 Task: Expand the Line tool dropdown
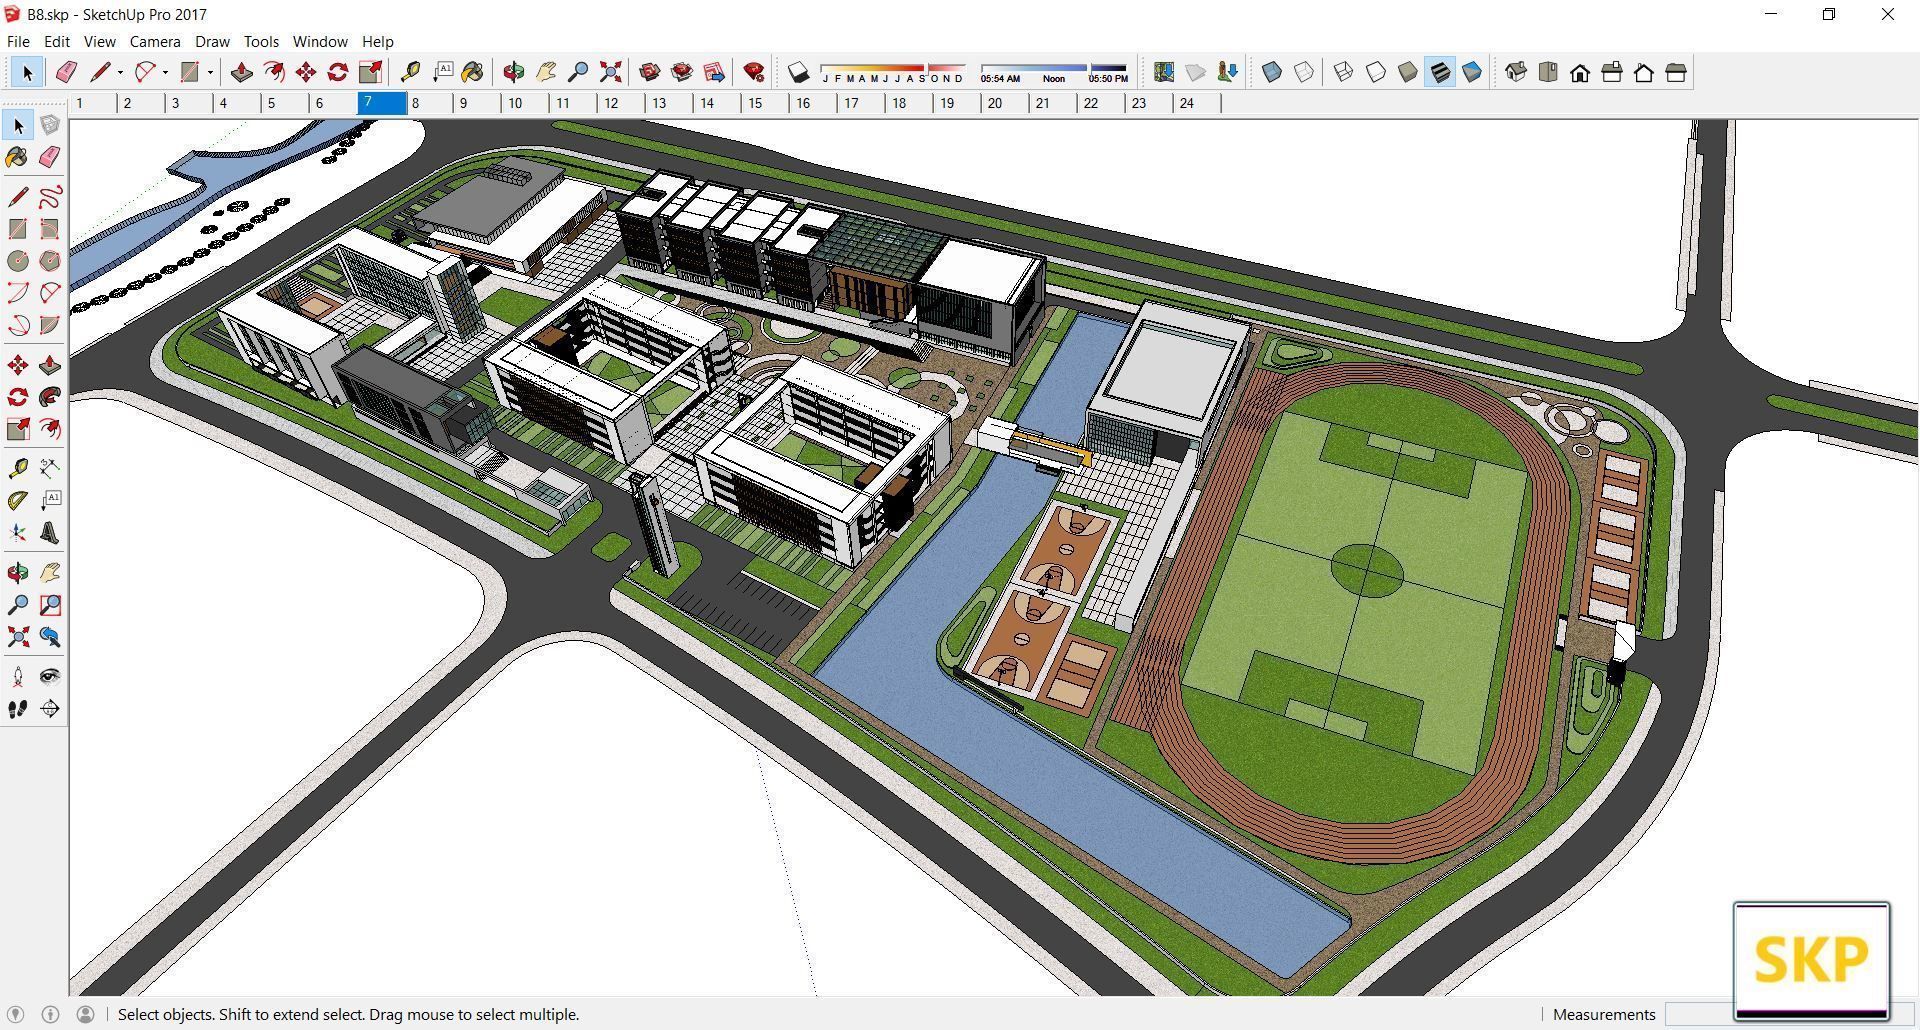pyautogui.click(x=120, y=72)
